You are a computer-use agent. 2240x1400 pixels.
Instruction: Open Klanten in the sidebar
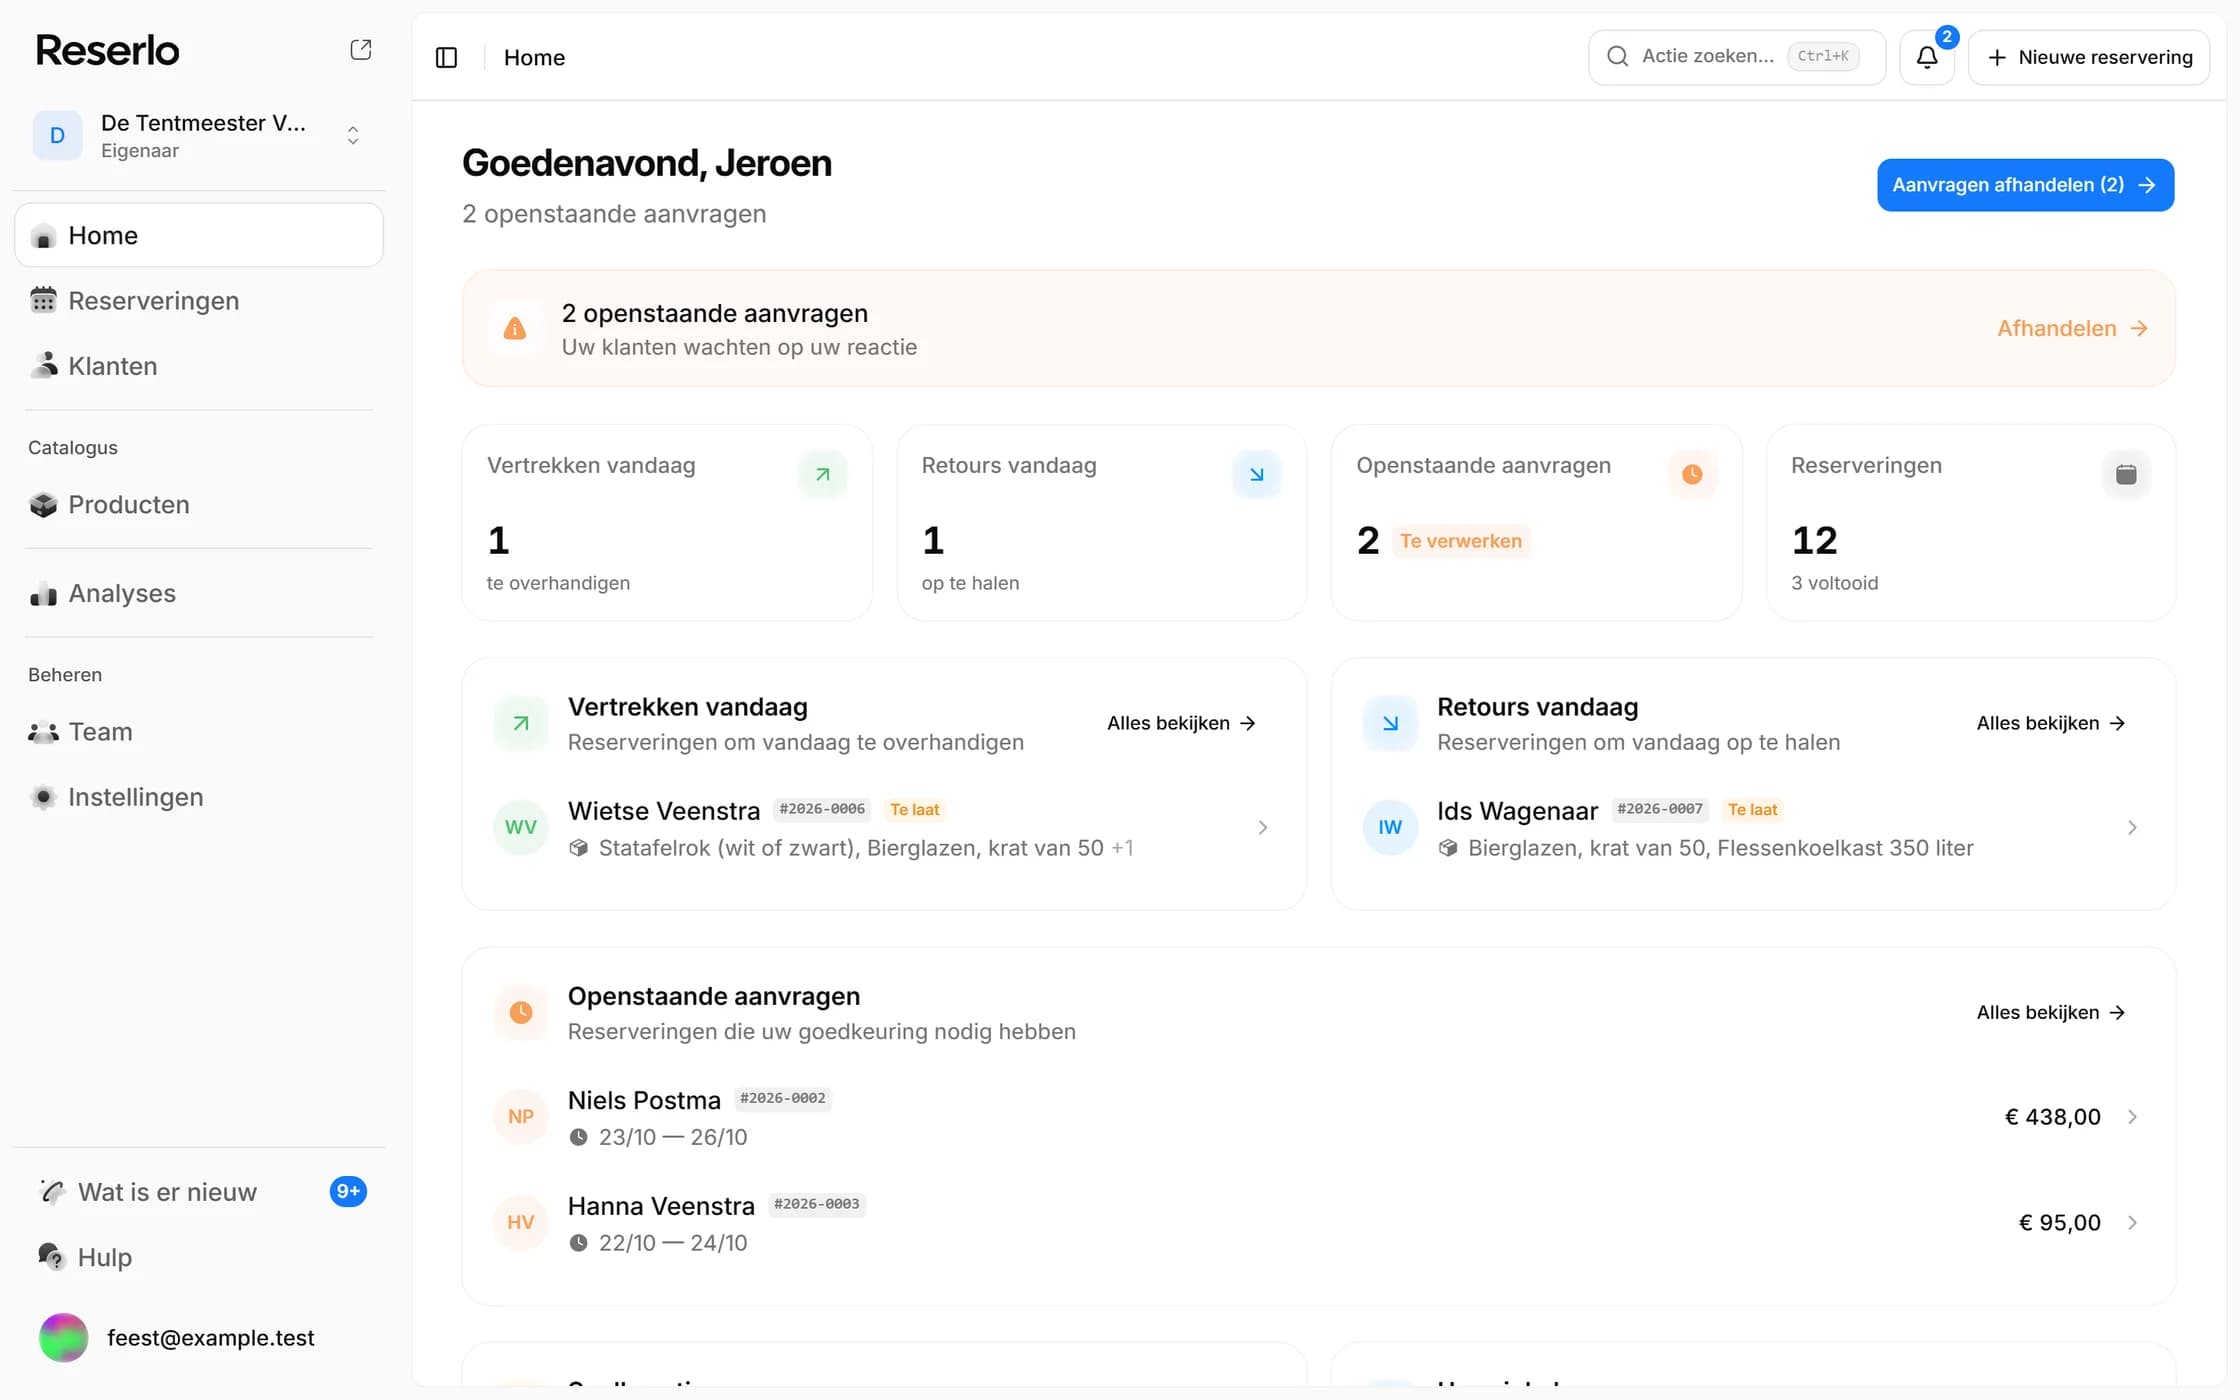tap(199, 366)
